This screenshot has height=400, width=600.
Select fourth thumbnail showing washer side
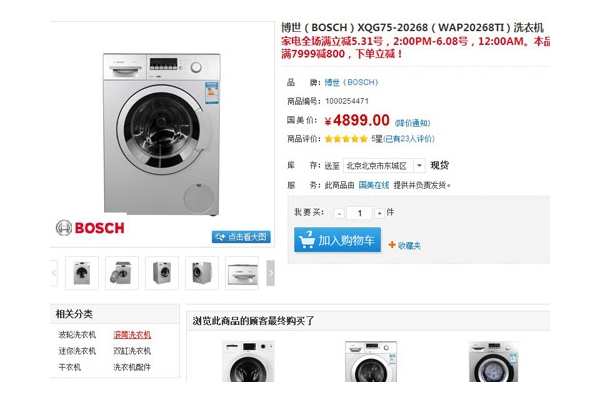pyautogui.click(x=202, y=273)
